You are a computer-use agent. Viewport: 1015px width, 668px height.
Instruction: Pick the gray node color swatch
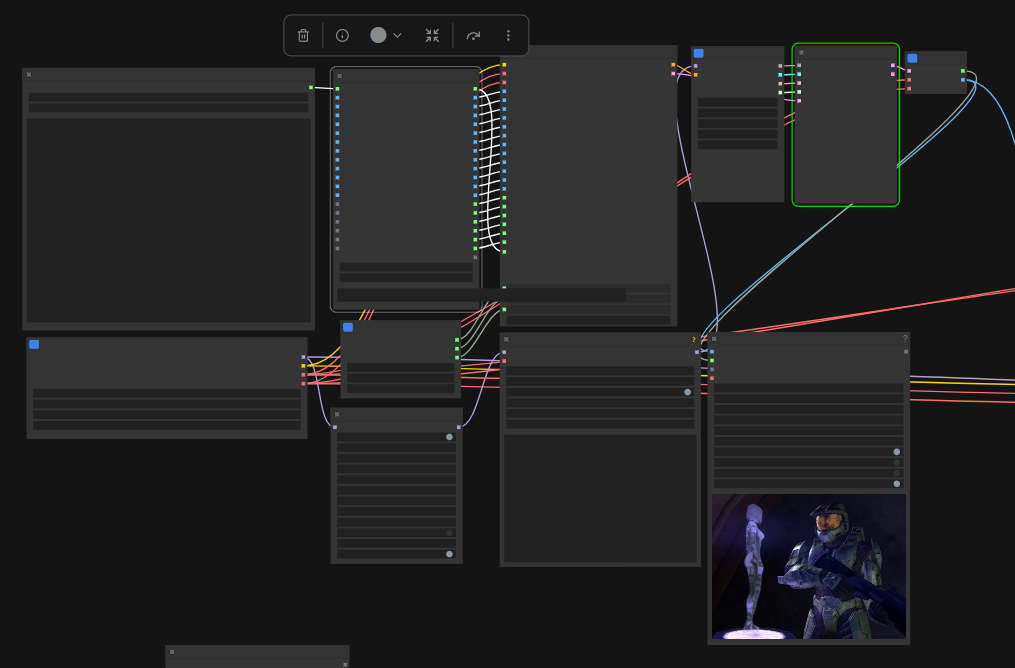point(378,35)
